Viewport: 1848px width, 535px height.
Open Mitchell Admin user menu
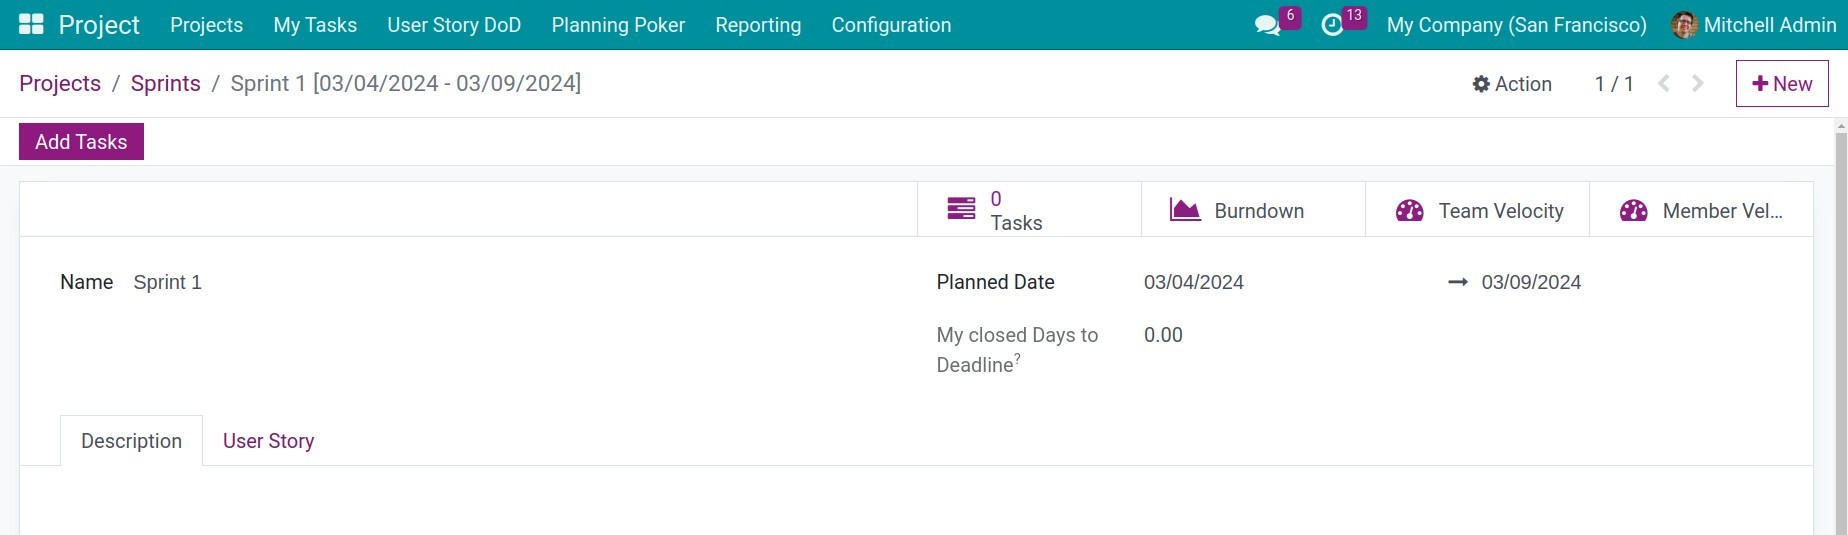tap(1754, 25)
